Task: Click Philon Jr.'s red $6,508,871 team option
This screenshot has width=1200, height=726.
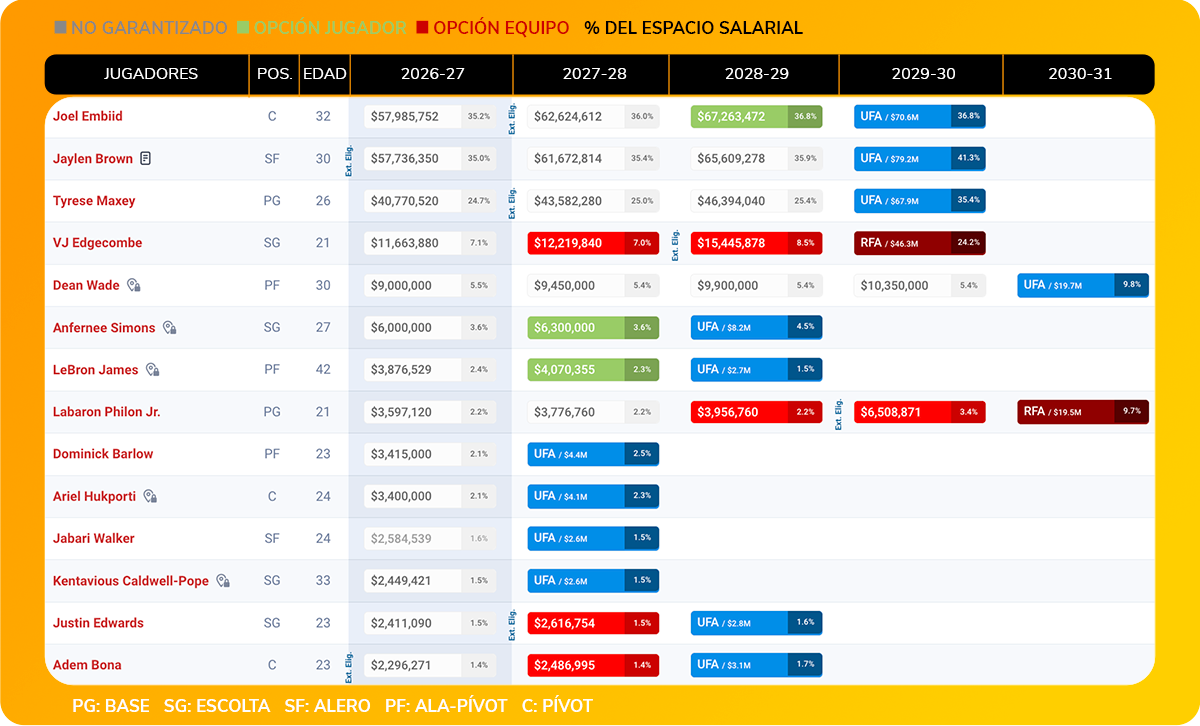Action: 920,412
